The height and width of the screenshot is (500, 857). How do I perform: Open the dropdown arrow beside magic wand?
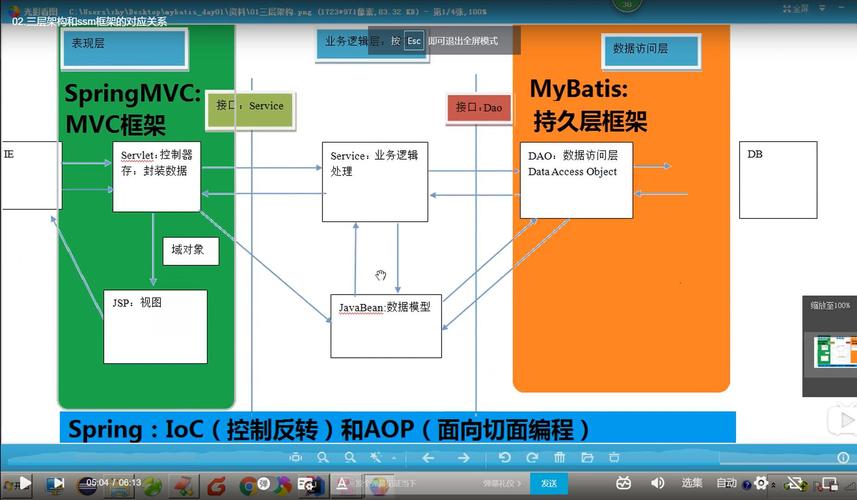[394, 458]
